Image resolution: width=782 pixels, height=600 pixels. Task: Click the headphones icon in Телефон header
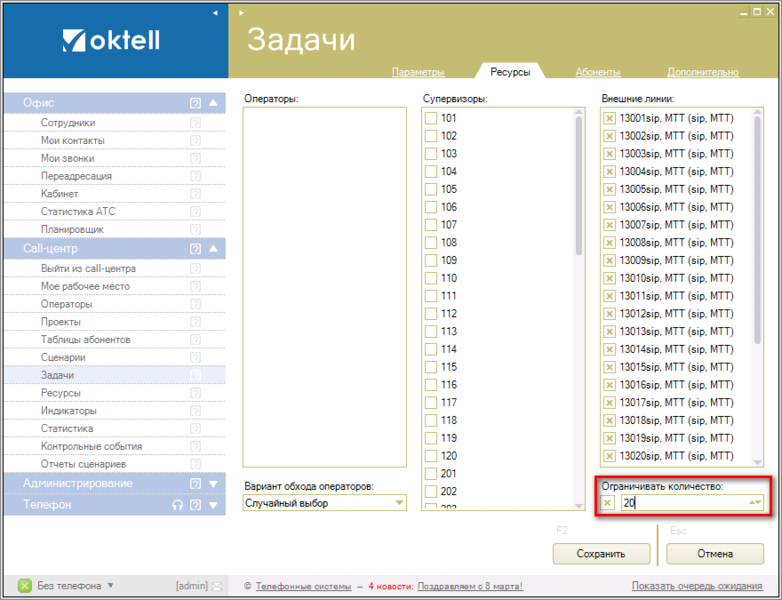coord(178,505)
